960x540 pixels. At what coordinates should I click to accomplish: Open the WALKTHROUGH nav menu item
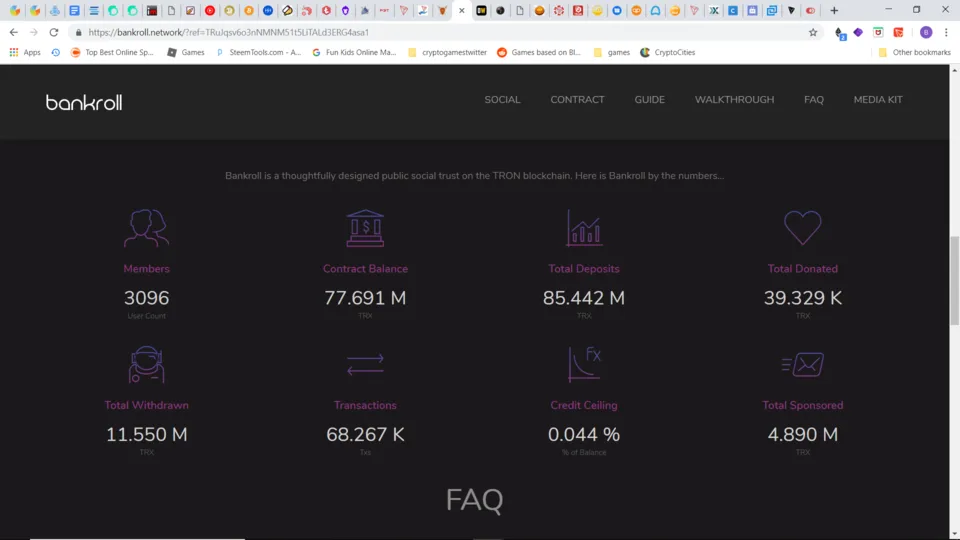tap(734, 100)
